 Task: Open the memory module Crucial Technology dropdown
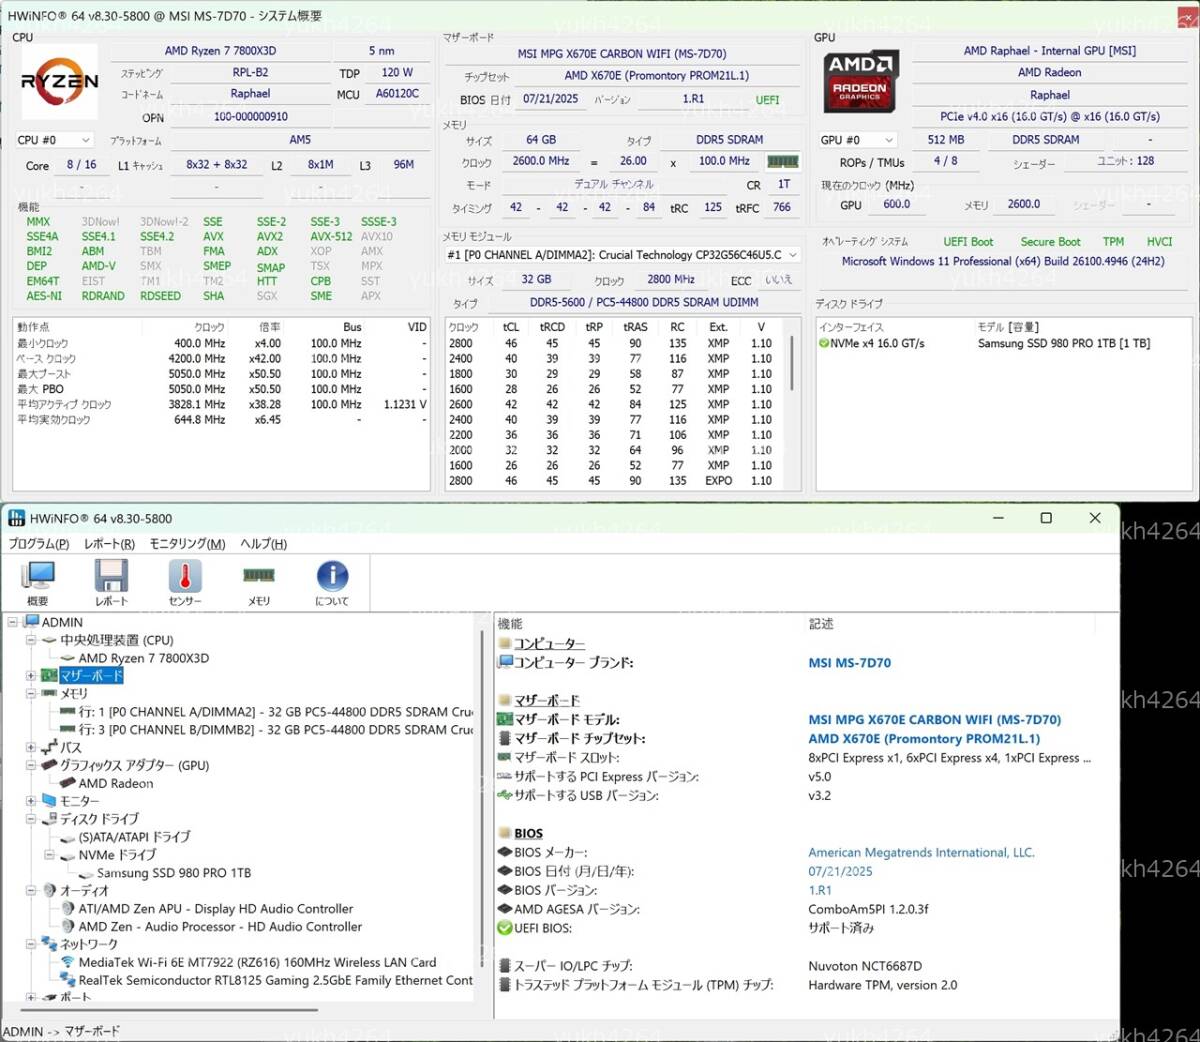point(622,255)
